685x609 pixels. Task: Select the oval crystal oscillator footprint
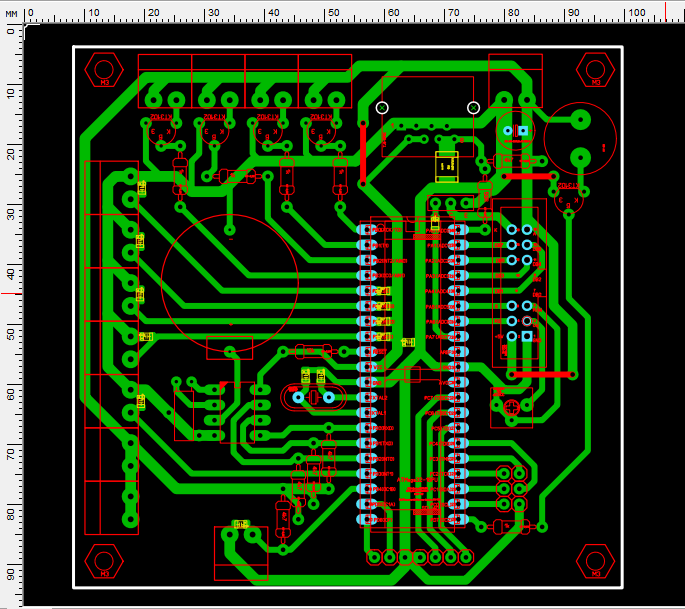[x=313, y=397]
